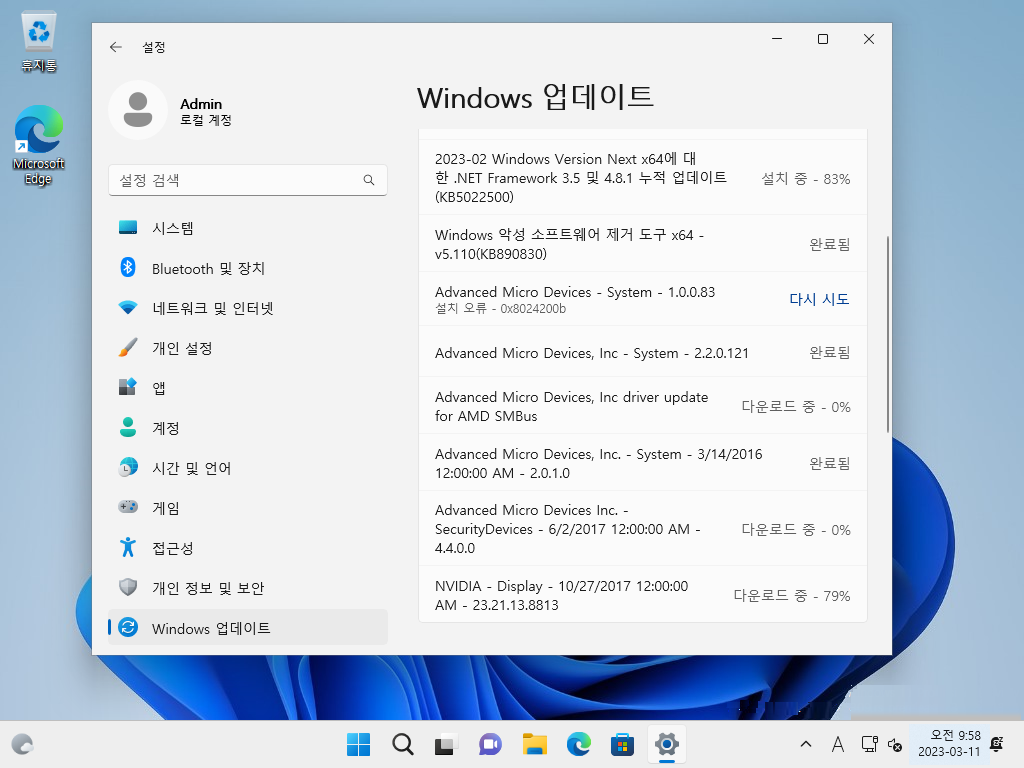
Task: Select the 게임 controller icon
Action: coord(128,507)
